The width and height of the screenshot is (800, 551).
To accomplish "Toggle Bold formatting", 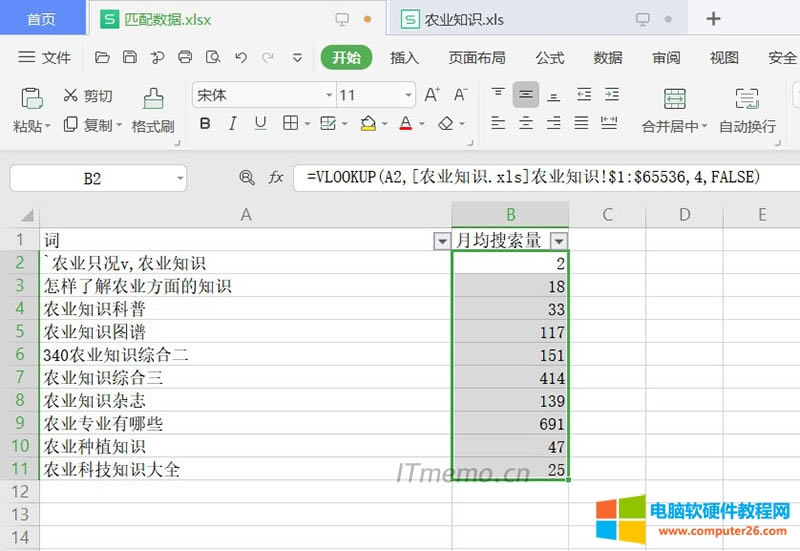I will [205, 124].
